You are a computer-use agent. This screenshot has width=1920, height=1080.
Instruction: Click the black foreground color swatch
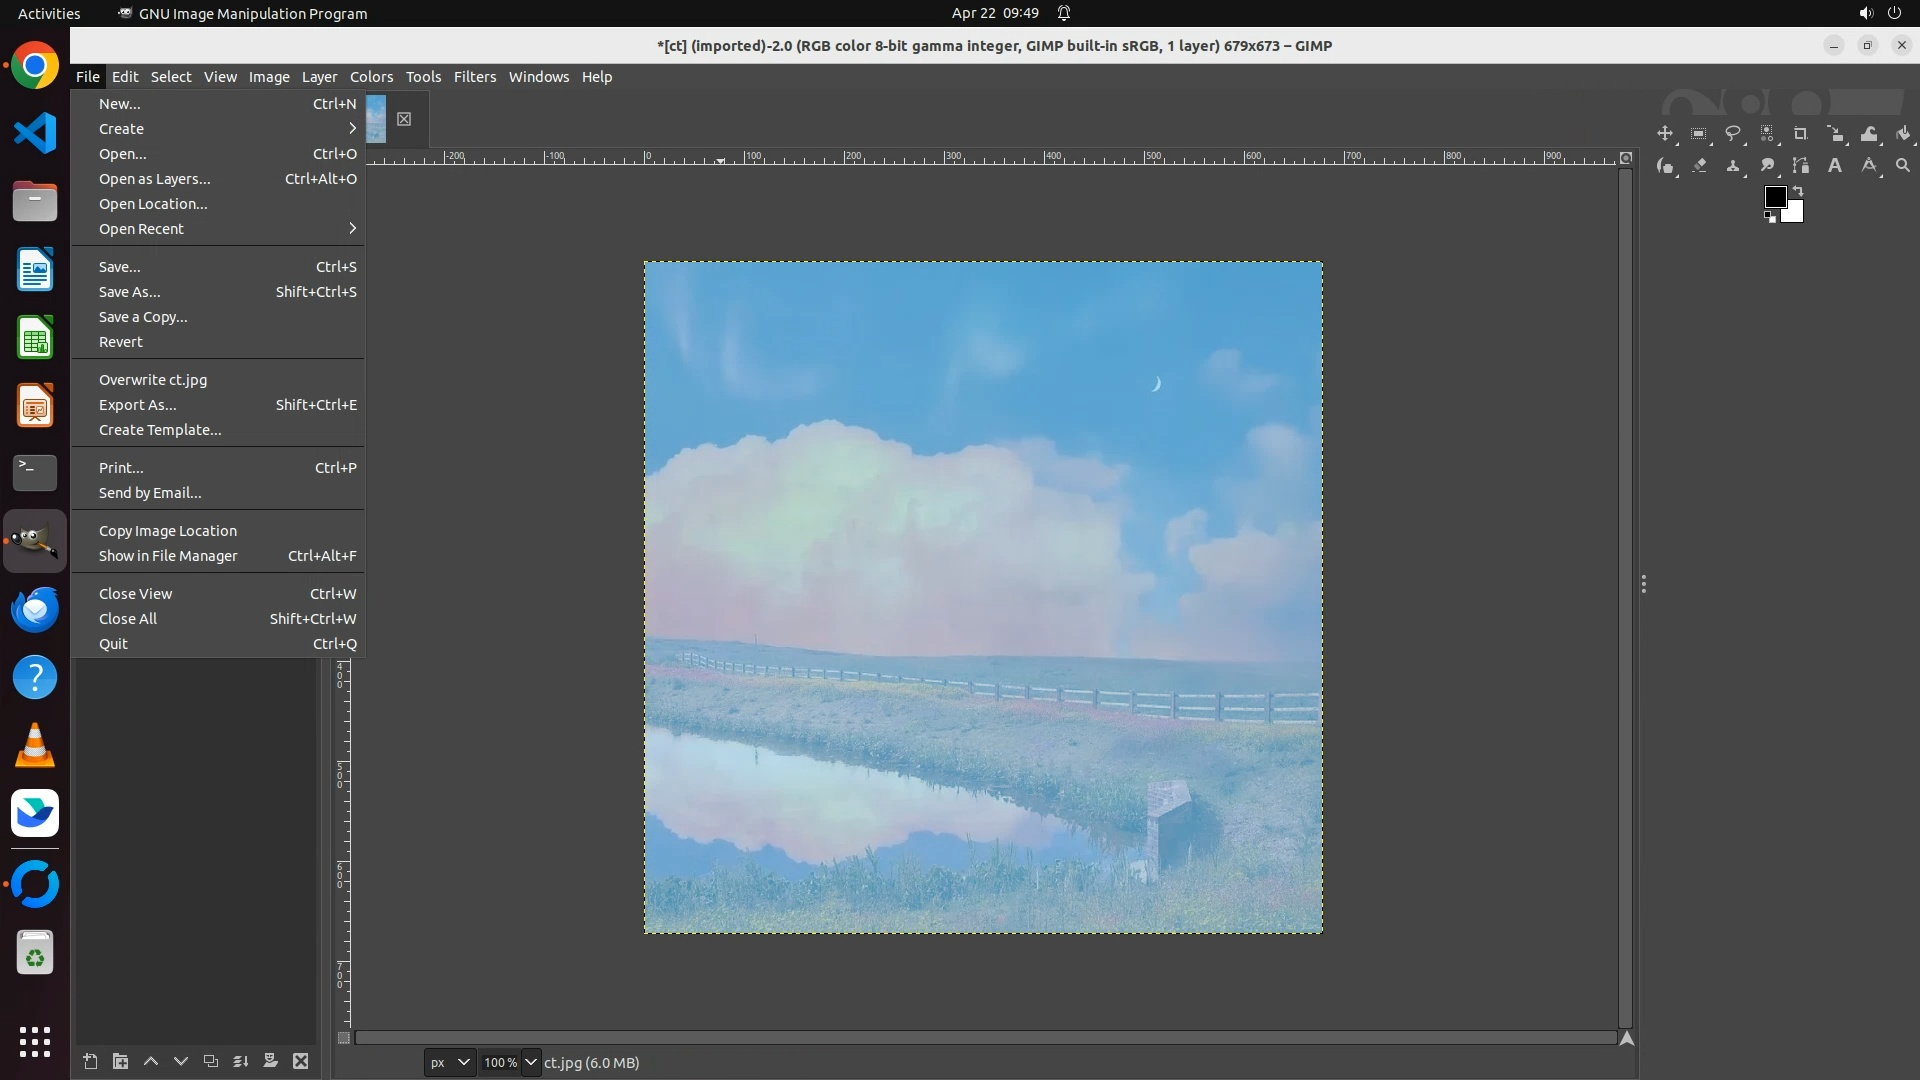pyautogui.click(x=1775, y=197)
